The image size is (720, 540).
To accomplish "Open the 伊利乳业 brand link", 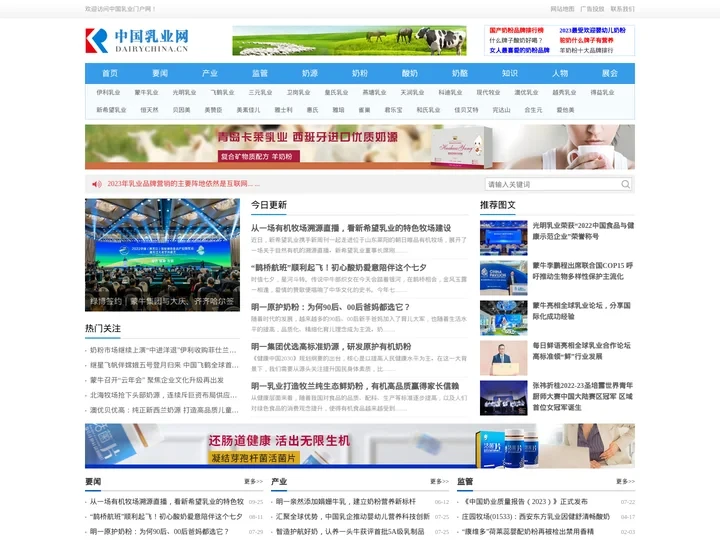I will point(108,92).
